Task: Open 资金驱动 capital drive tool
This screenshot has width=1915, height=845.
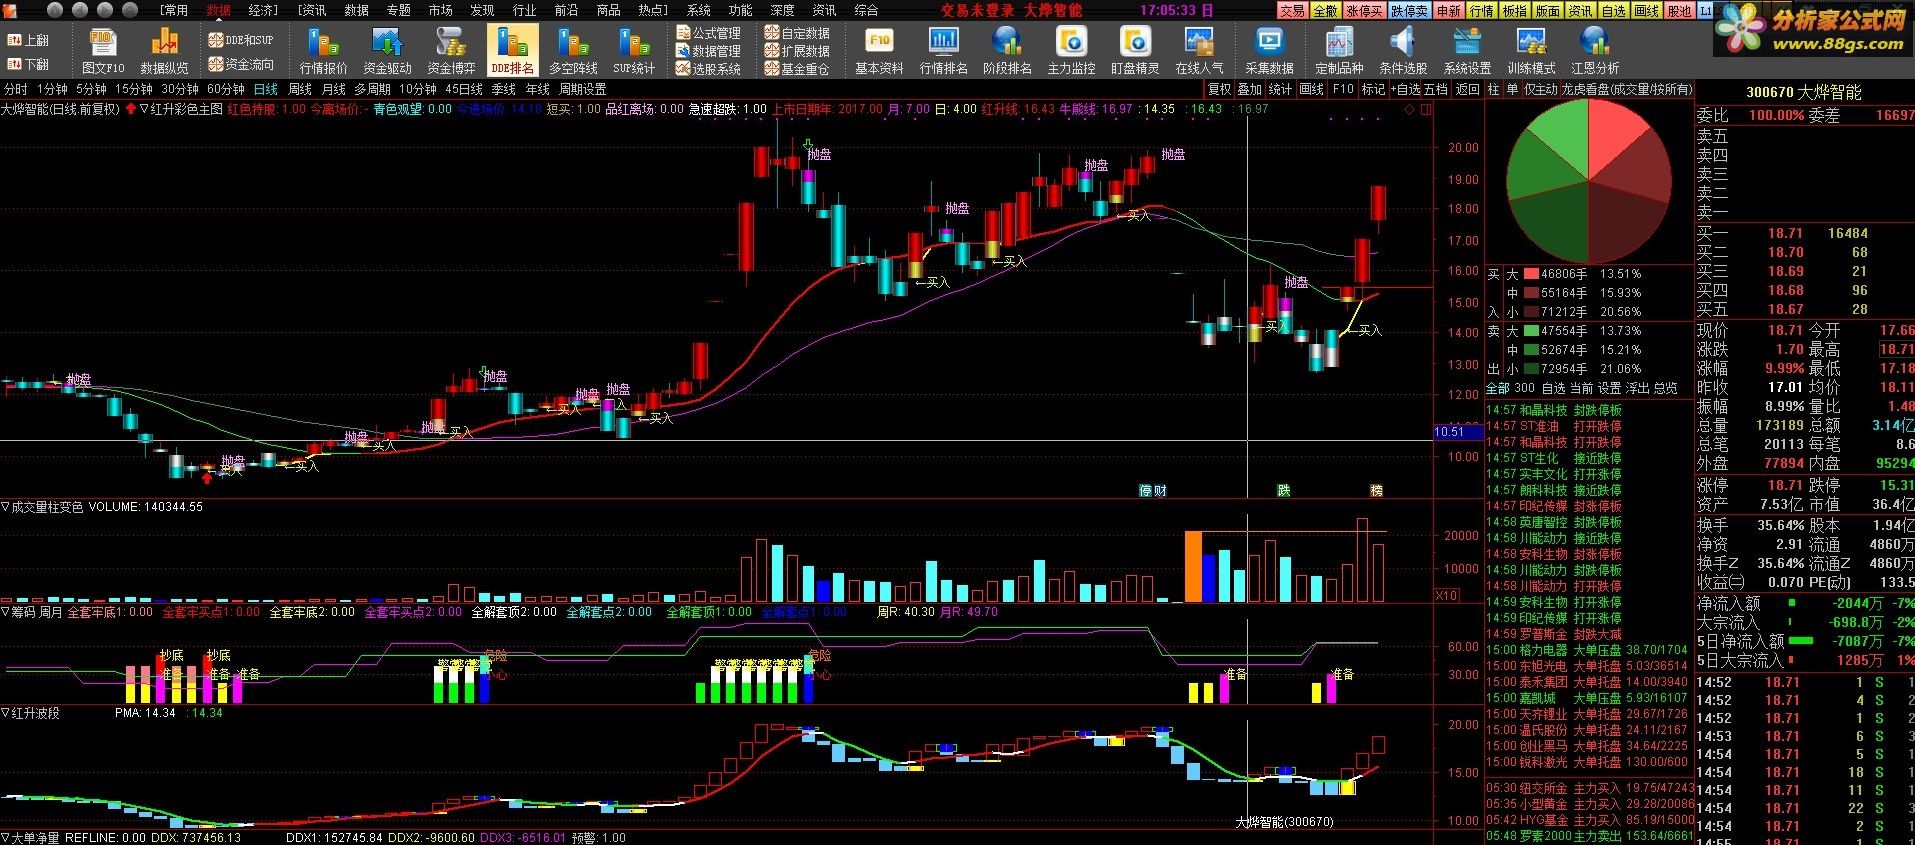Action: tap(387, 51)
